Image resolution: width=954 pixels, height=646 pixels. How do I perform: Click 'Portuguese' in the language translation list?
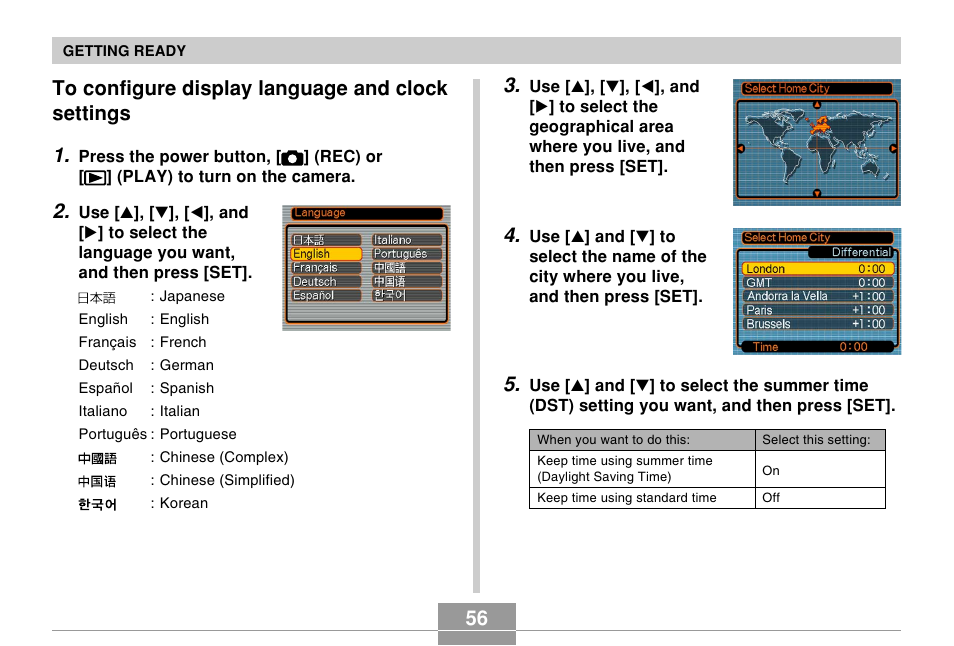[198, 434]
